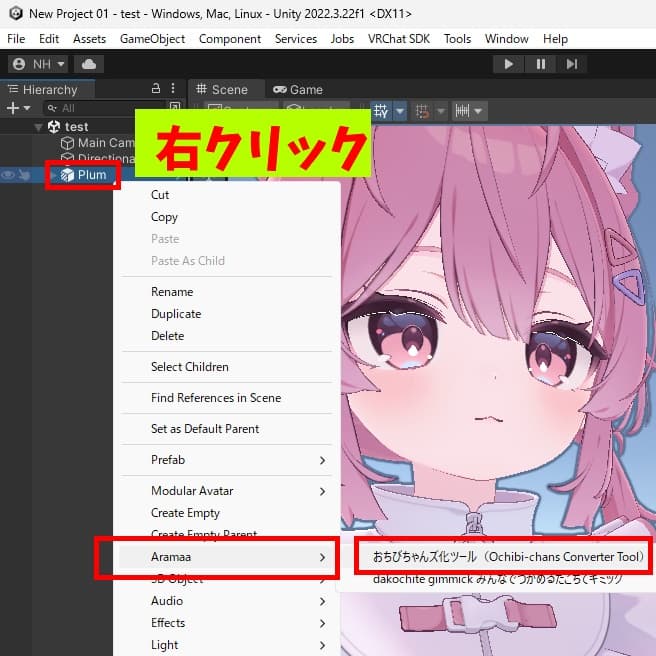
Task: Click the cloud services icon
Action: point(89,64)
